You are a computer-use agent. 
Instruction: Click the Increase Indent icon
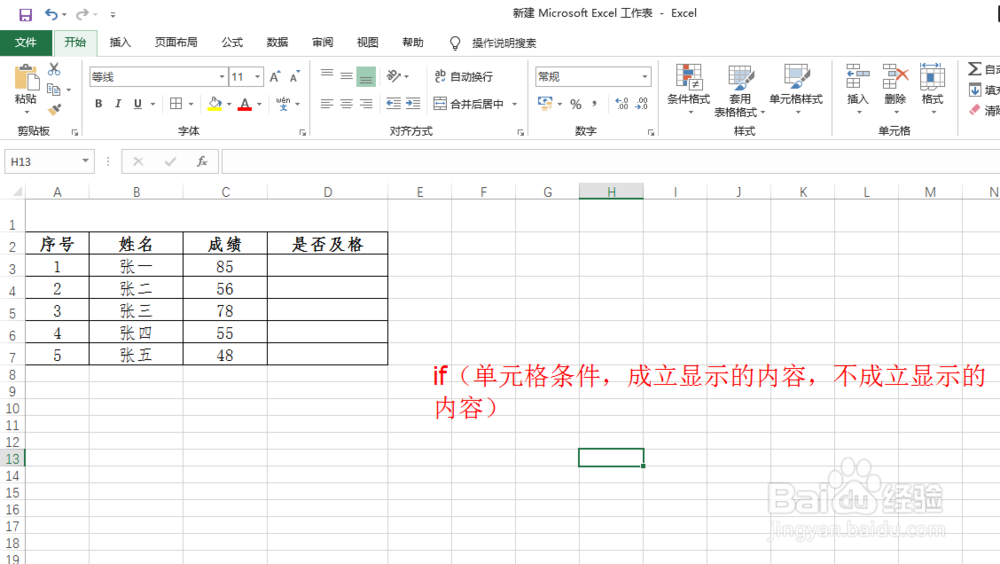click(x=413, y=103)
